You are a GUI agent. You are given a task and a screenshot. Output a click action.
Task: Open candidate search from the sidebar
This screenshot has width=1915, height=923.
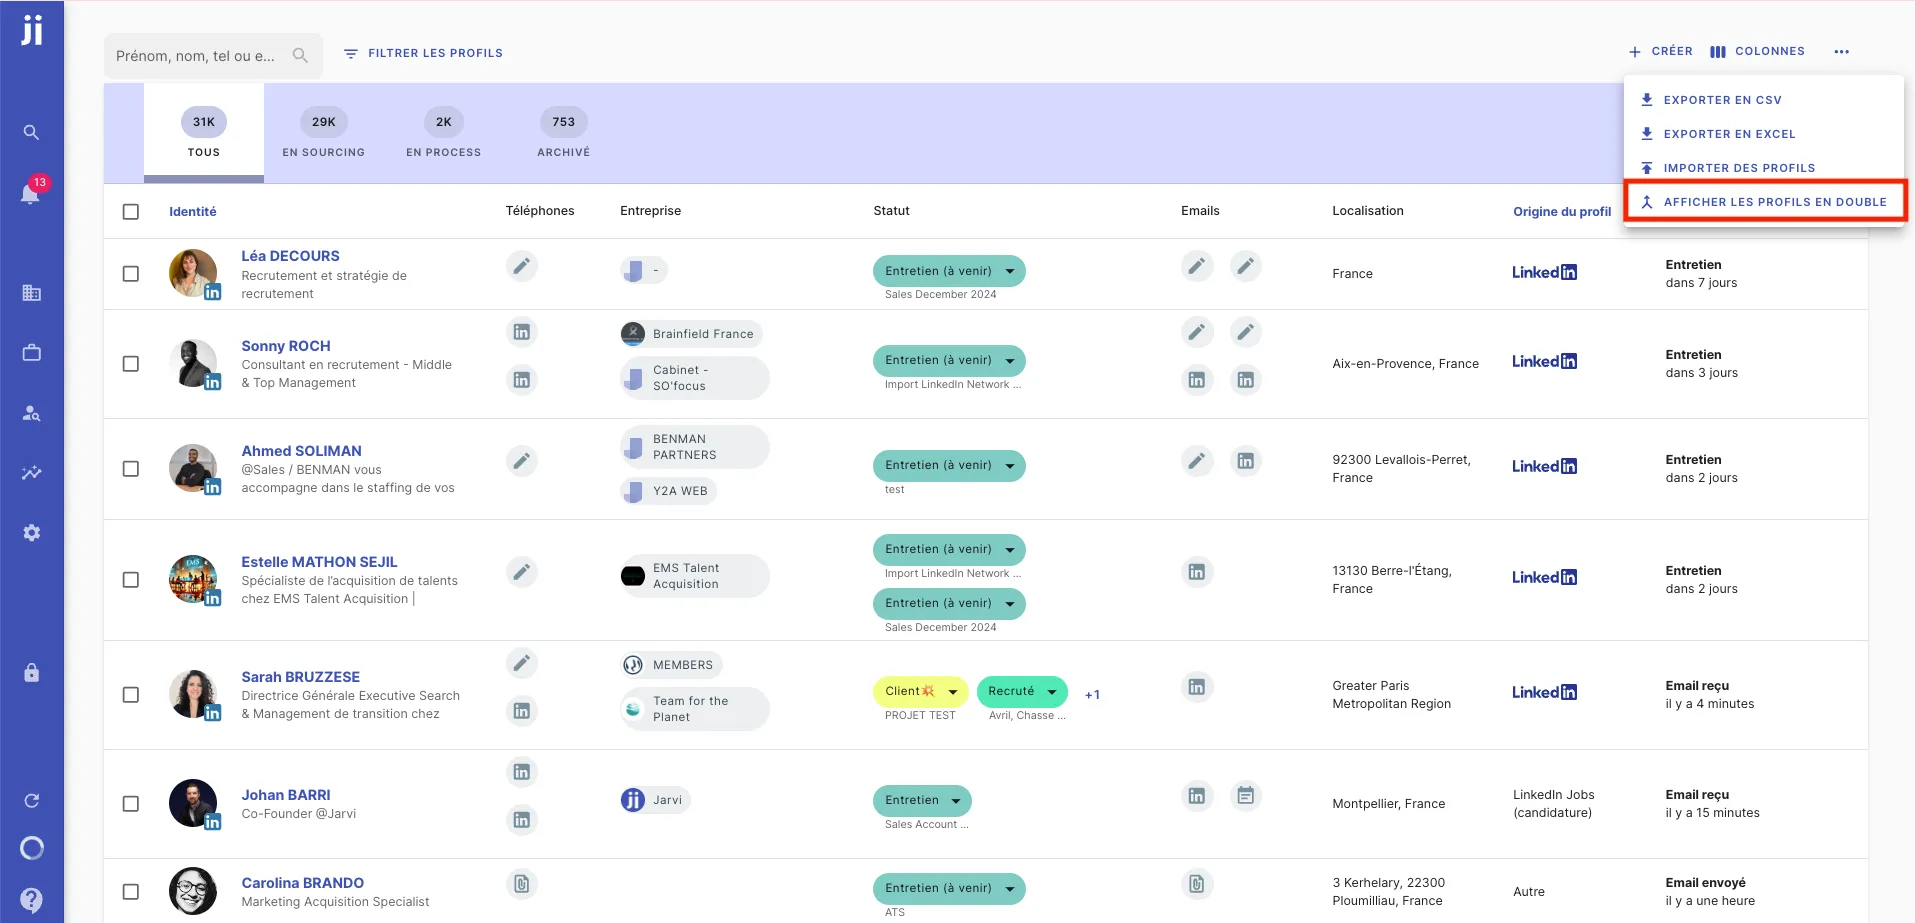[x=31, y=413]
